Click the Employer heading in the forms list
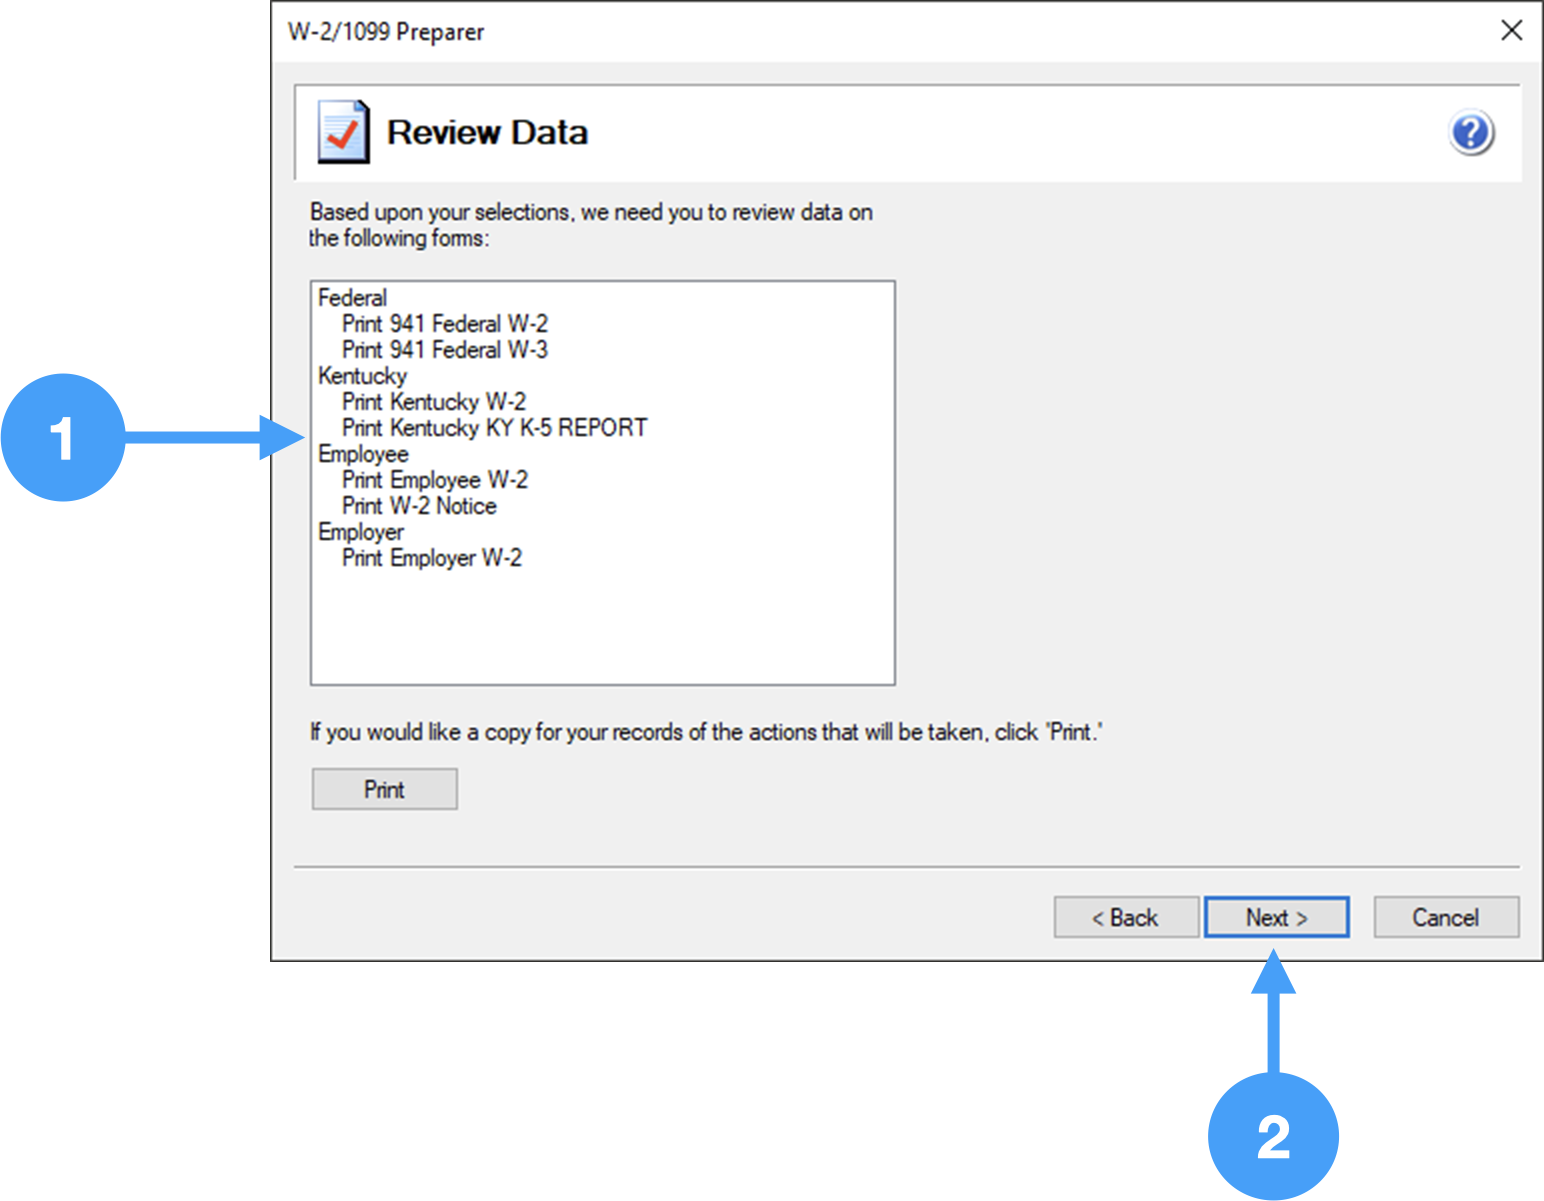 pyautogui.click(x=360, y=531)
